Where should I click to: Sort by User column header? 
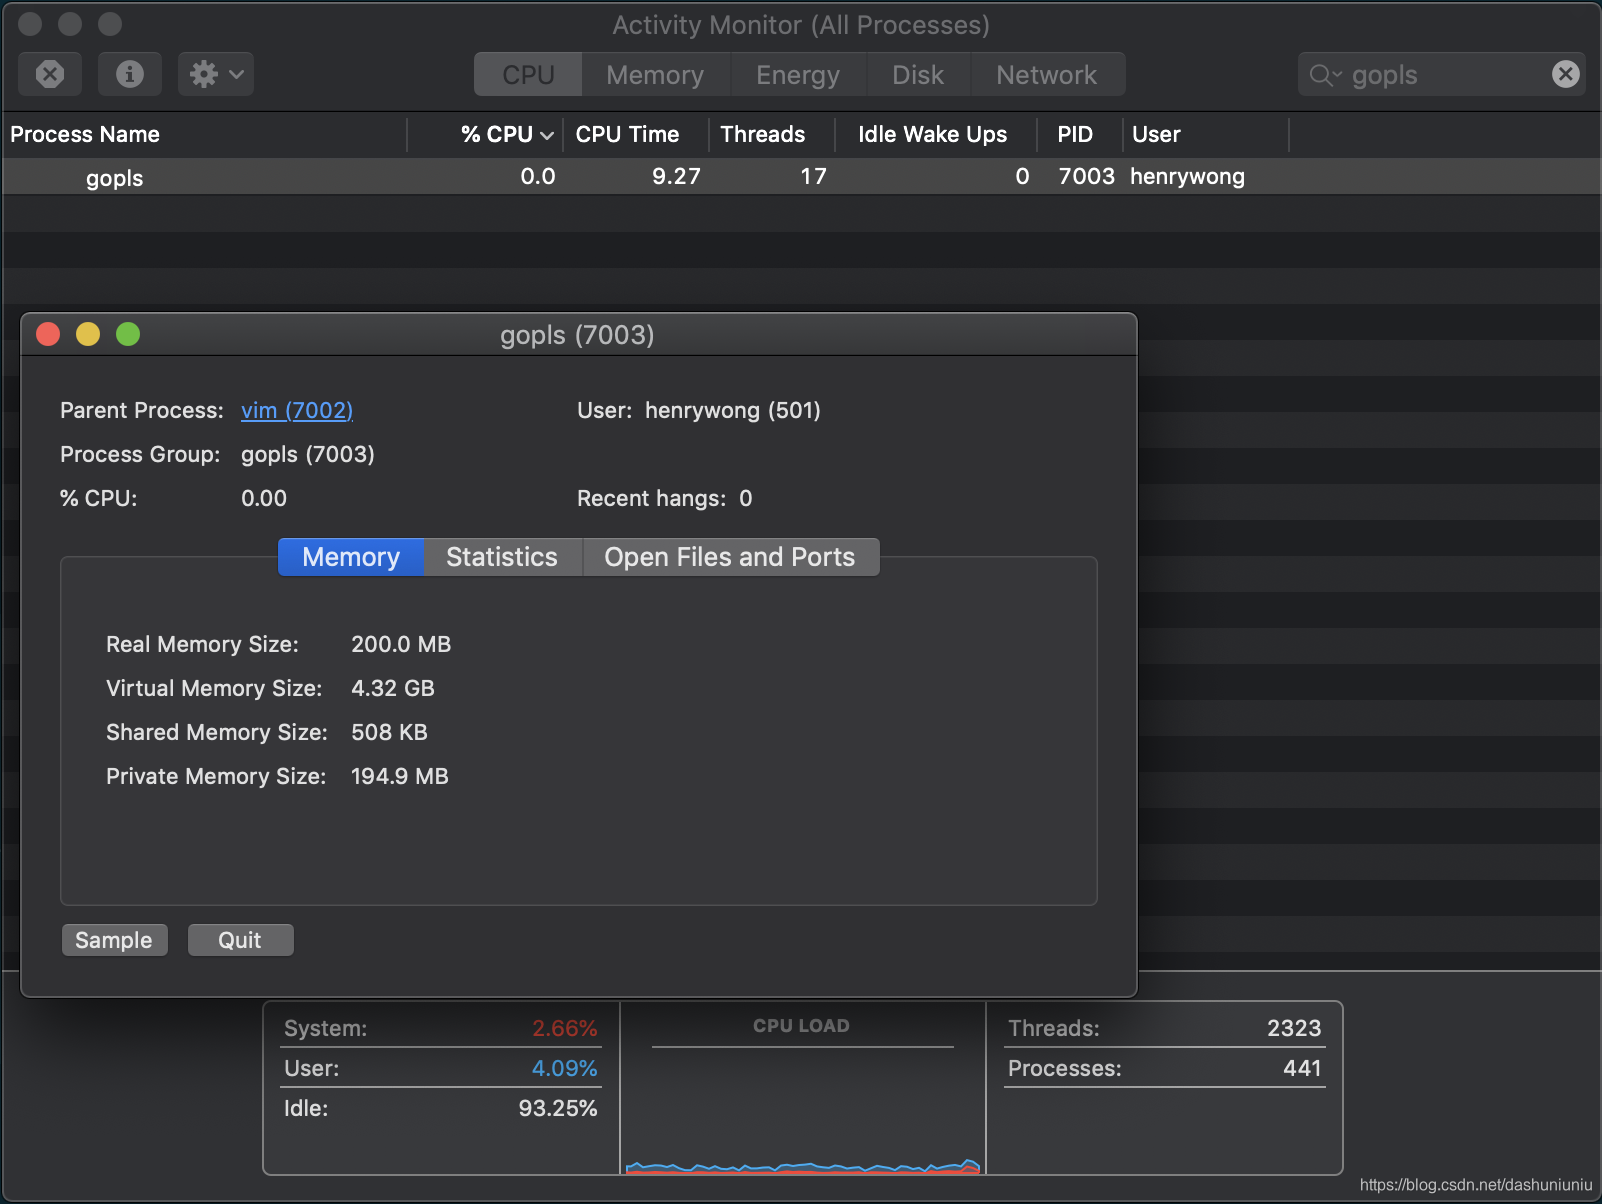tap(1206, 134)
